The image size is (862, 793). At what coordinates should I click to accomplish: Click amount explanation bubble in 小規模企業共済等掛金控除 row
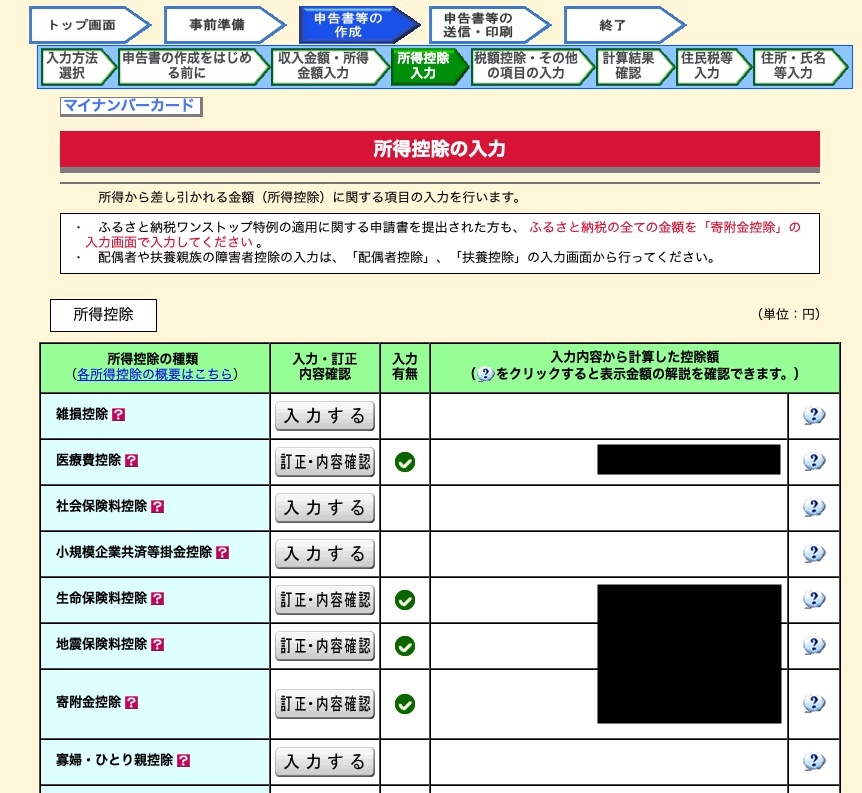tap(814, 553)
